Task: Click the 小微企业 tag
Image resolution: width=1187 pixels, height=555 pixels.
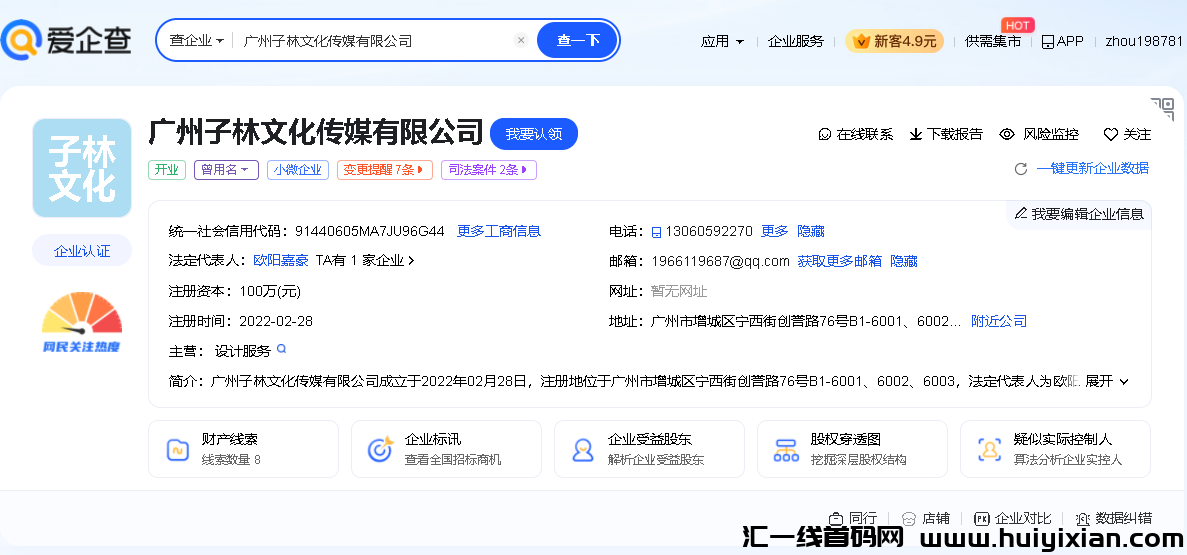Action: pyautogui.click(x=298, y=170)
